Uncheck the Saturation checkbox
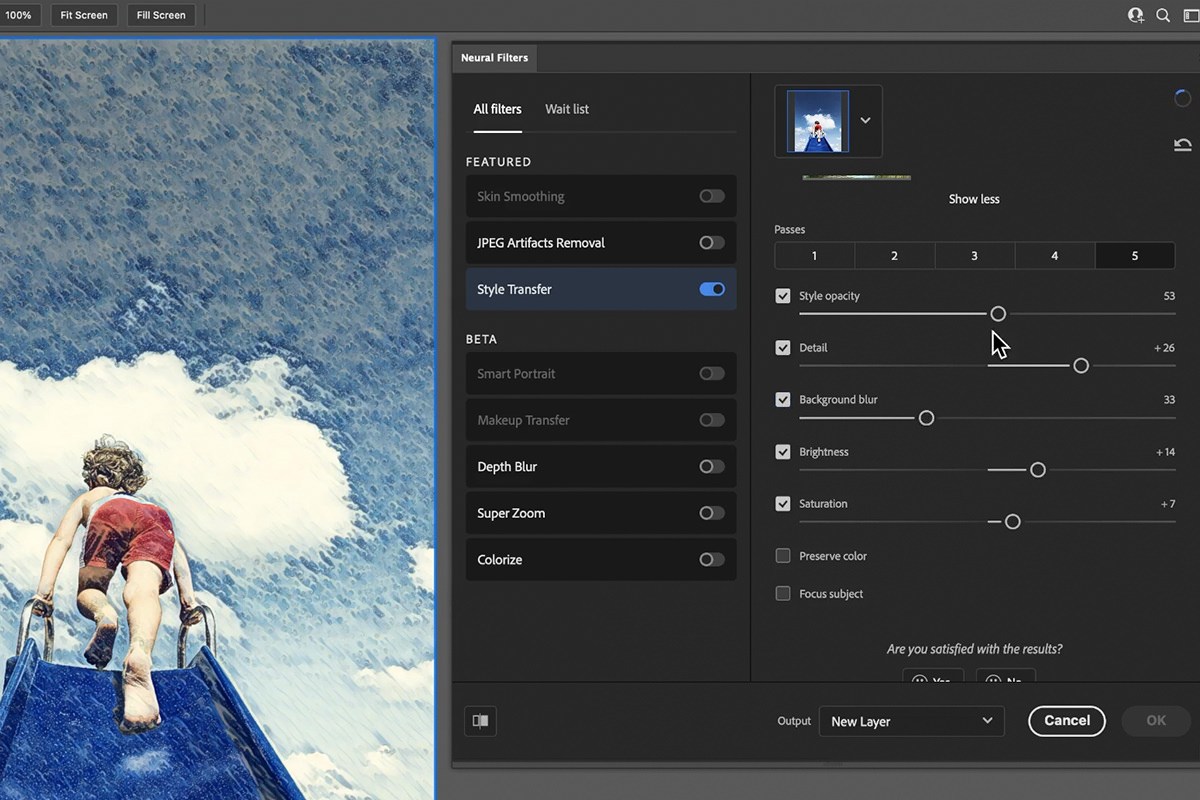Viewport: 1200px width, 800px height. pos(783,504)
